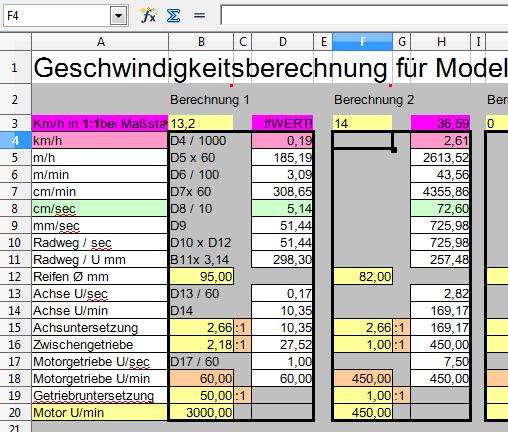Viewport: 508px width, 432px height.
Task: Click the 'Radweg / U mm' label
Action: coord(79,260)
